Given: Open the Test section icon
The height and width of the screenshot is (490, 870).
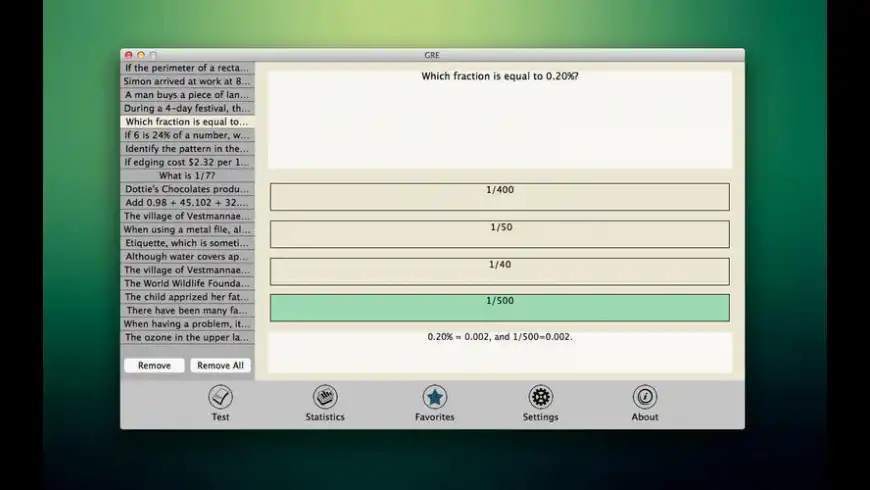Looking at the screenshot, I should click(x=220, y=397).
